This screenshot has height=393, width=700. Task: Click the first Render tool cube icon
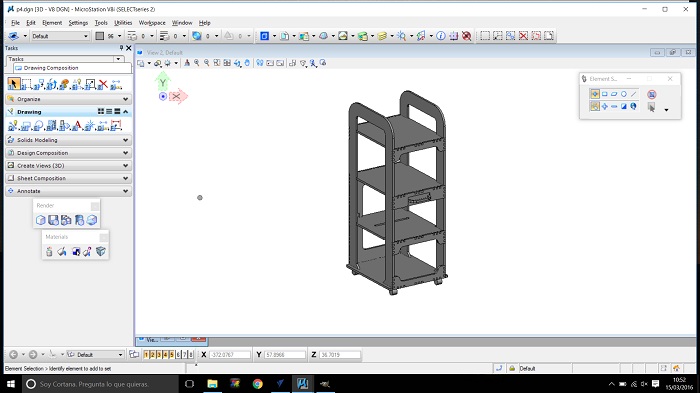(41, 220)
